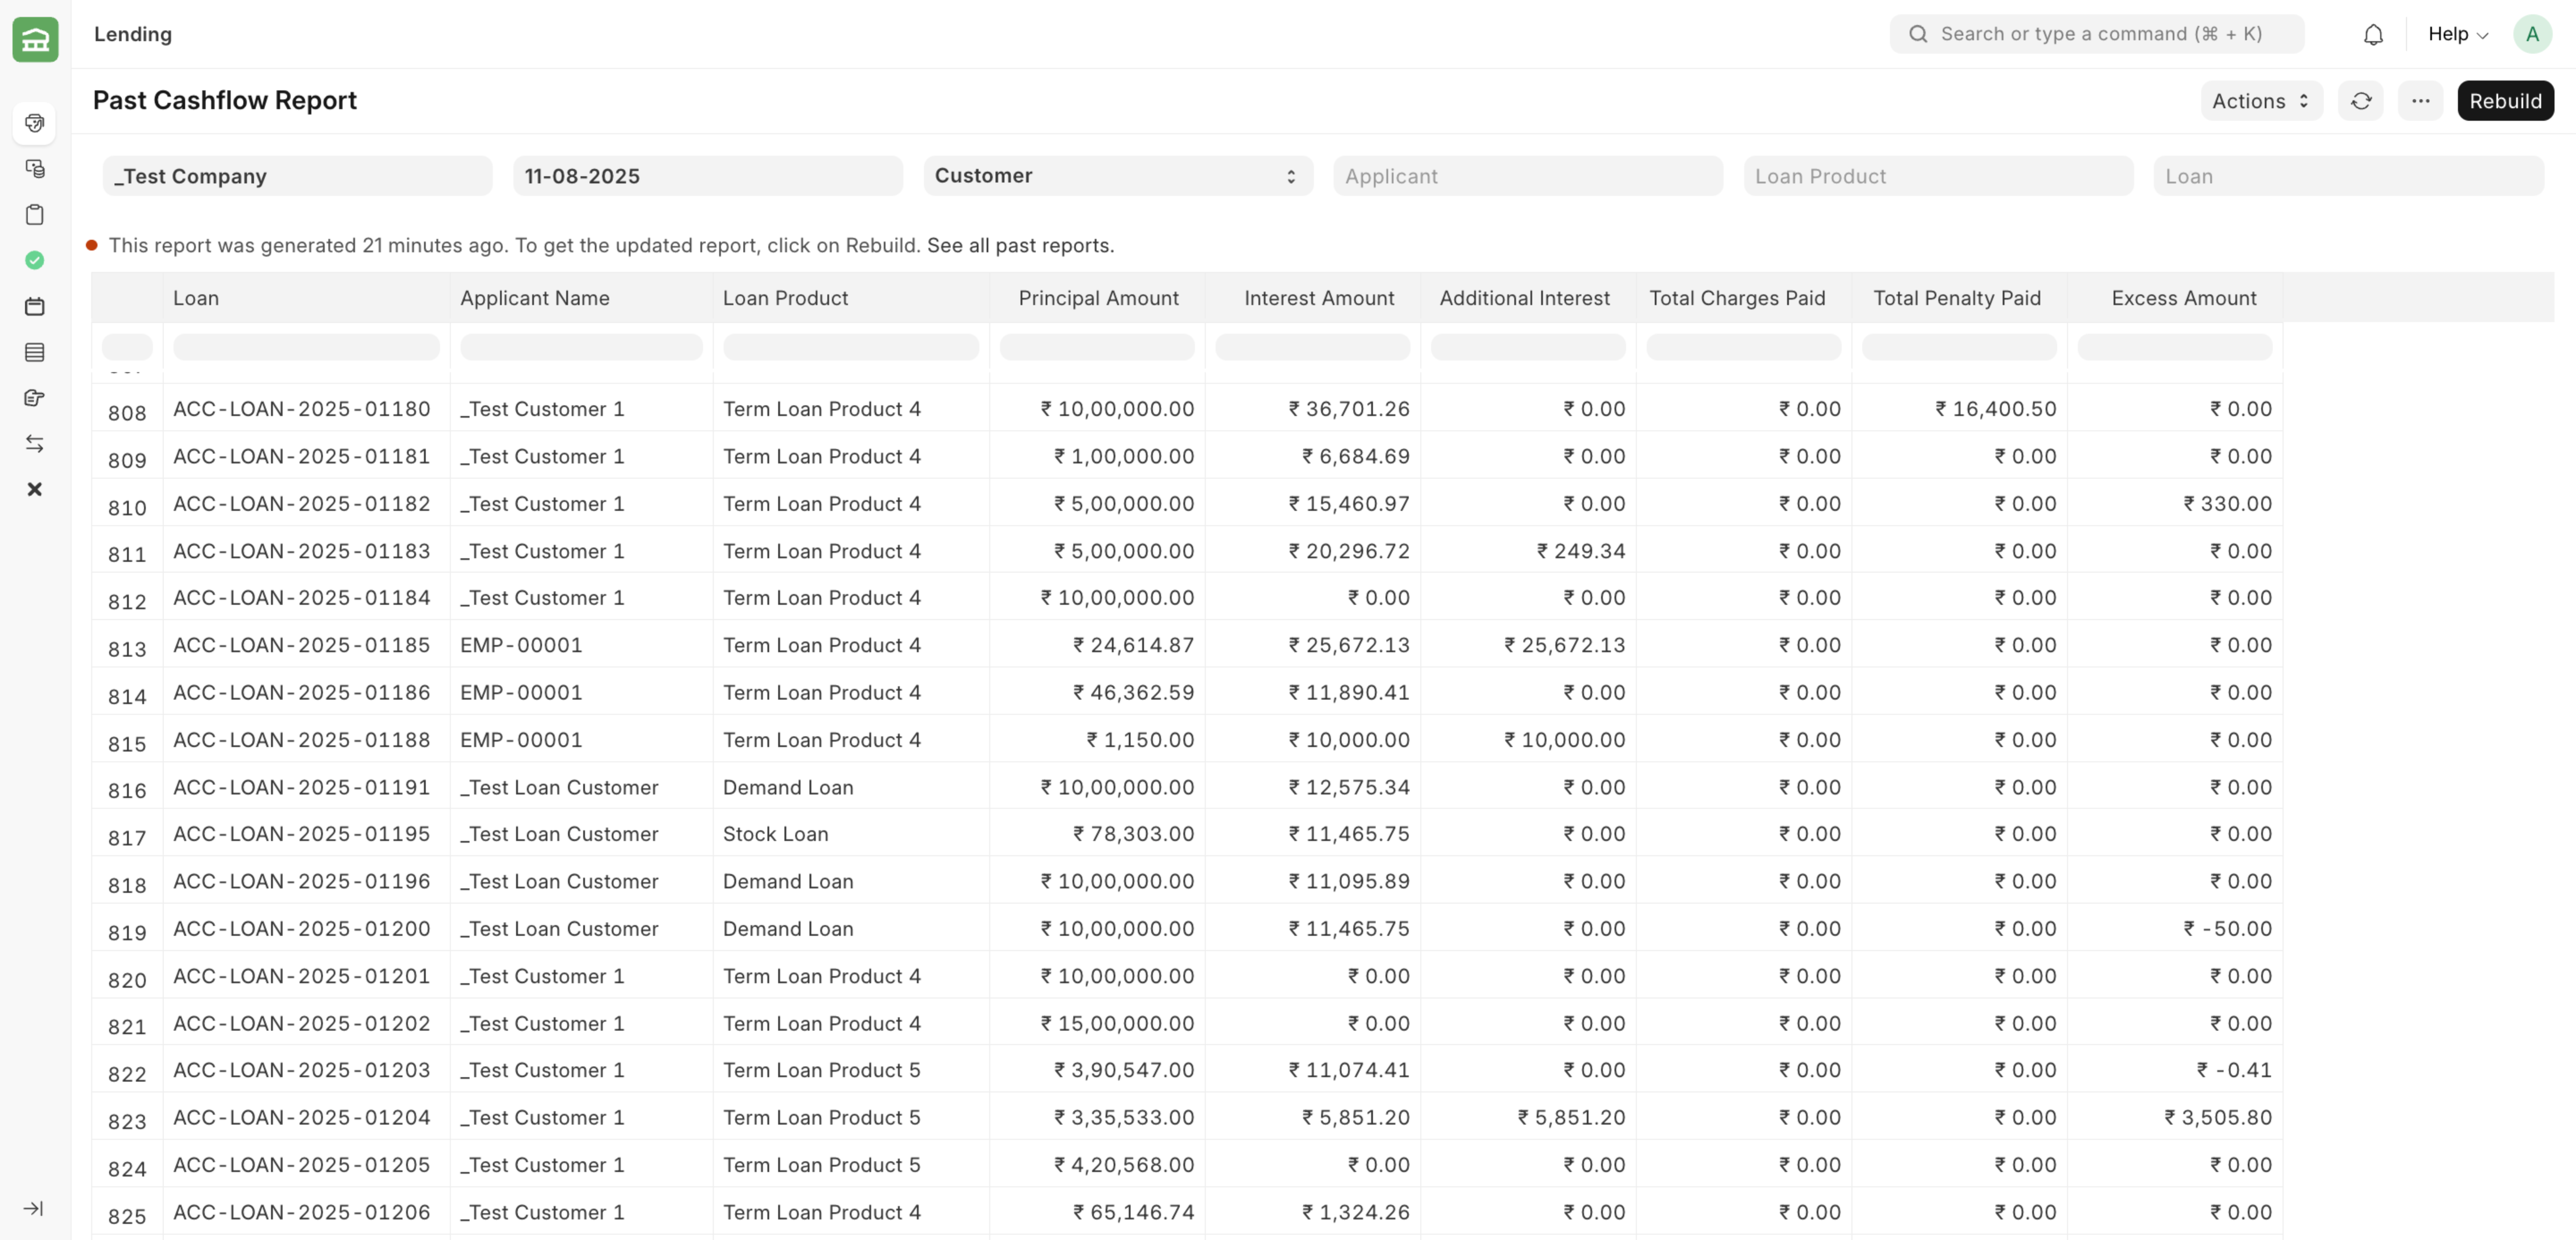Viewport: 2576px width, 1240px height.
Task: Open the loan handshake sidebar icon
Action: coord(35,123)
